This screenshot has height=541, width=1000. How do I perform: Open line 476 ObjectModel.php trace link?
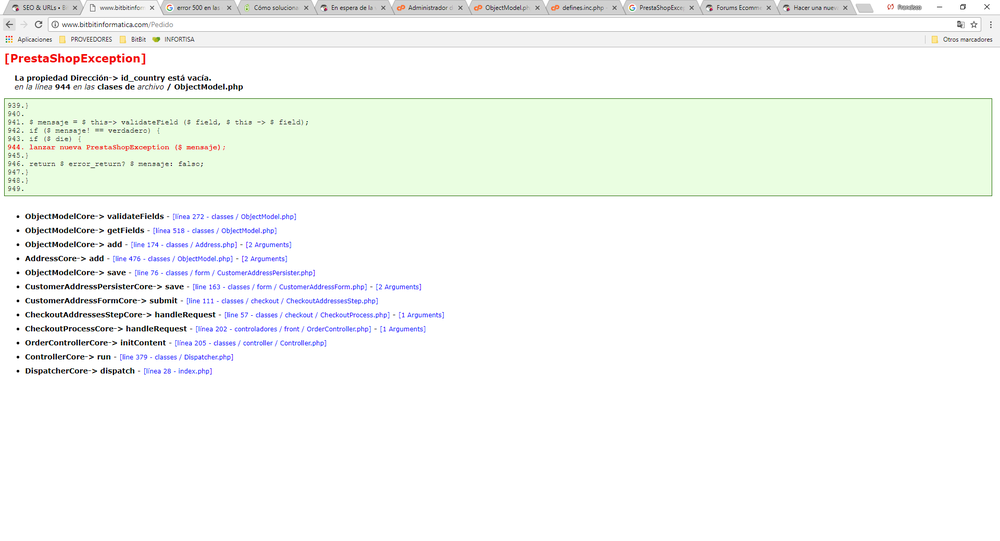click(x=173, y=259)
